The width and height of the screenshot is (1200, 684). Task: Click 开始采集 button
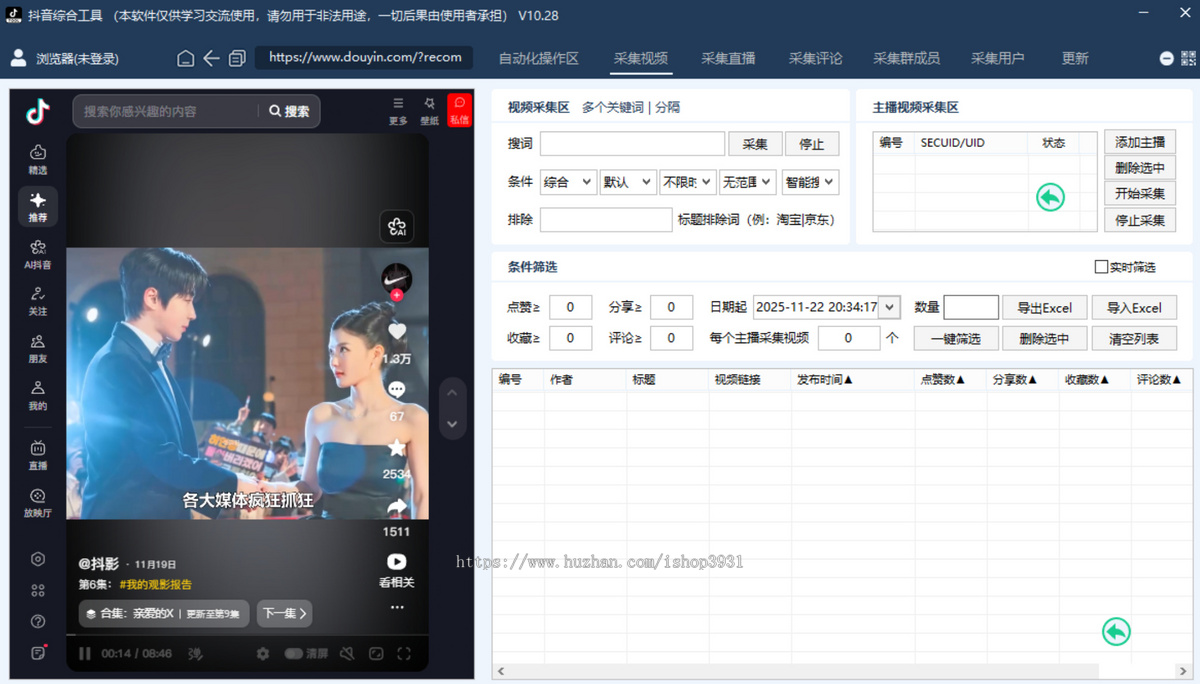tap(1140, 194)
